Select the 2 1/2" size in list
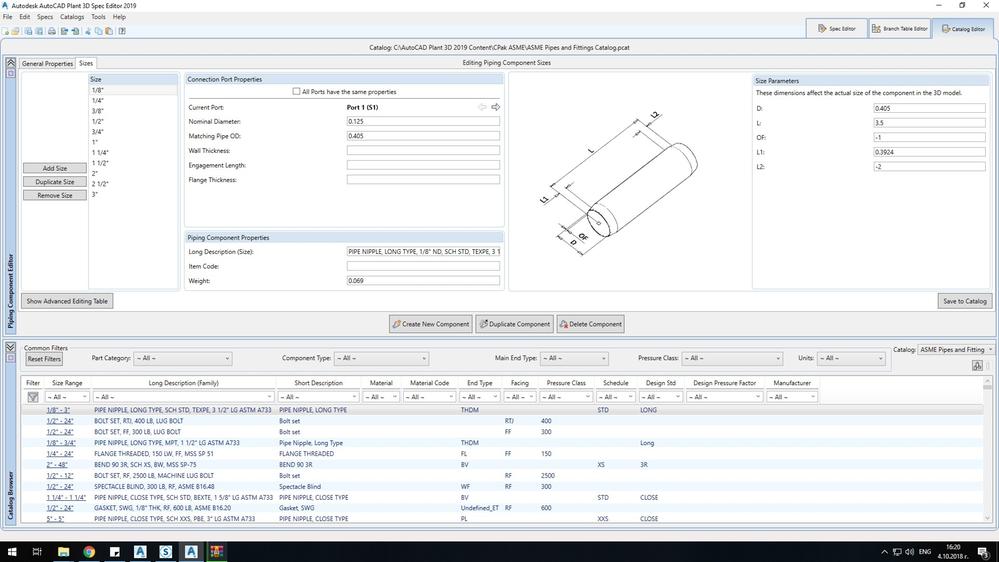Image resolution: width=999 pixels, height=562 pixels. pos(100,184)
